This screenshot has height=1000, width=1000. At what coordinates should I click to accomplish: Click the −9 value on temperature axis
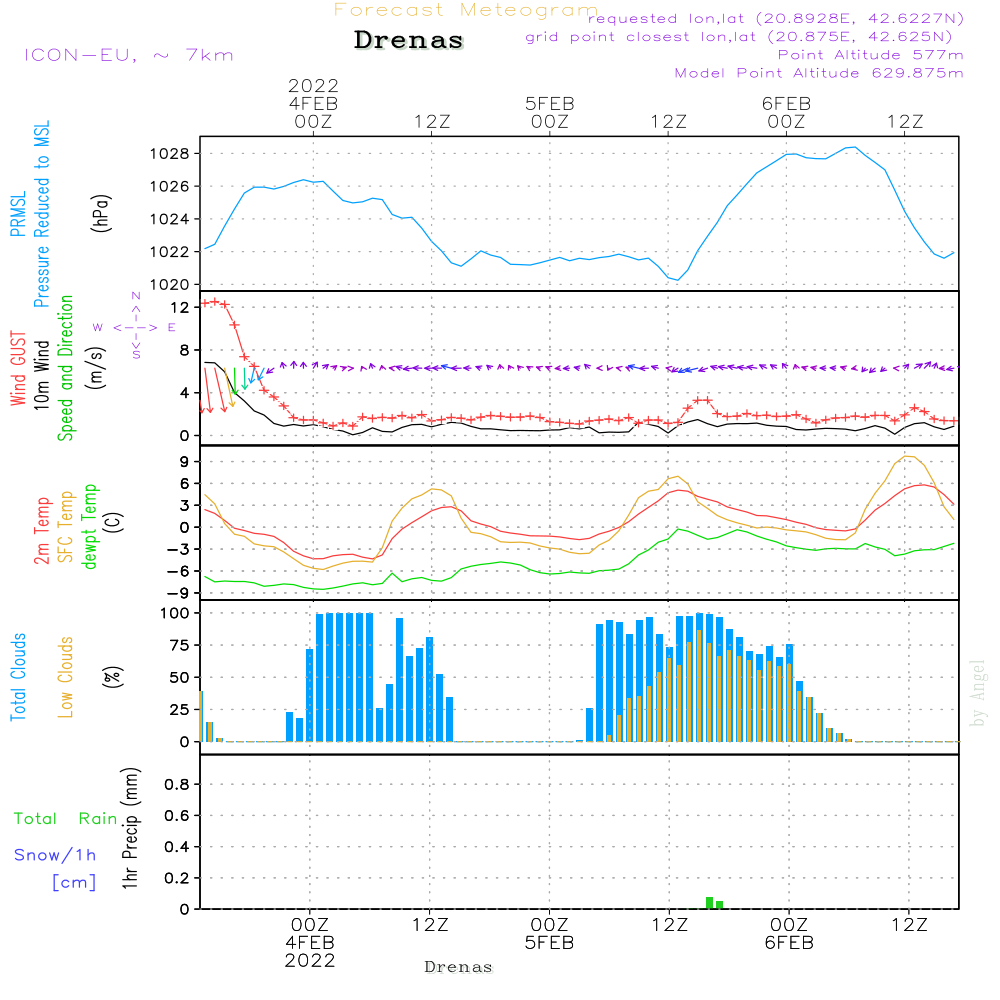[177, 593]
